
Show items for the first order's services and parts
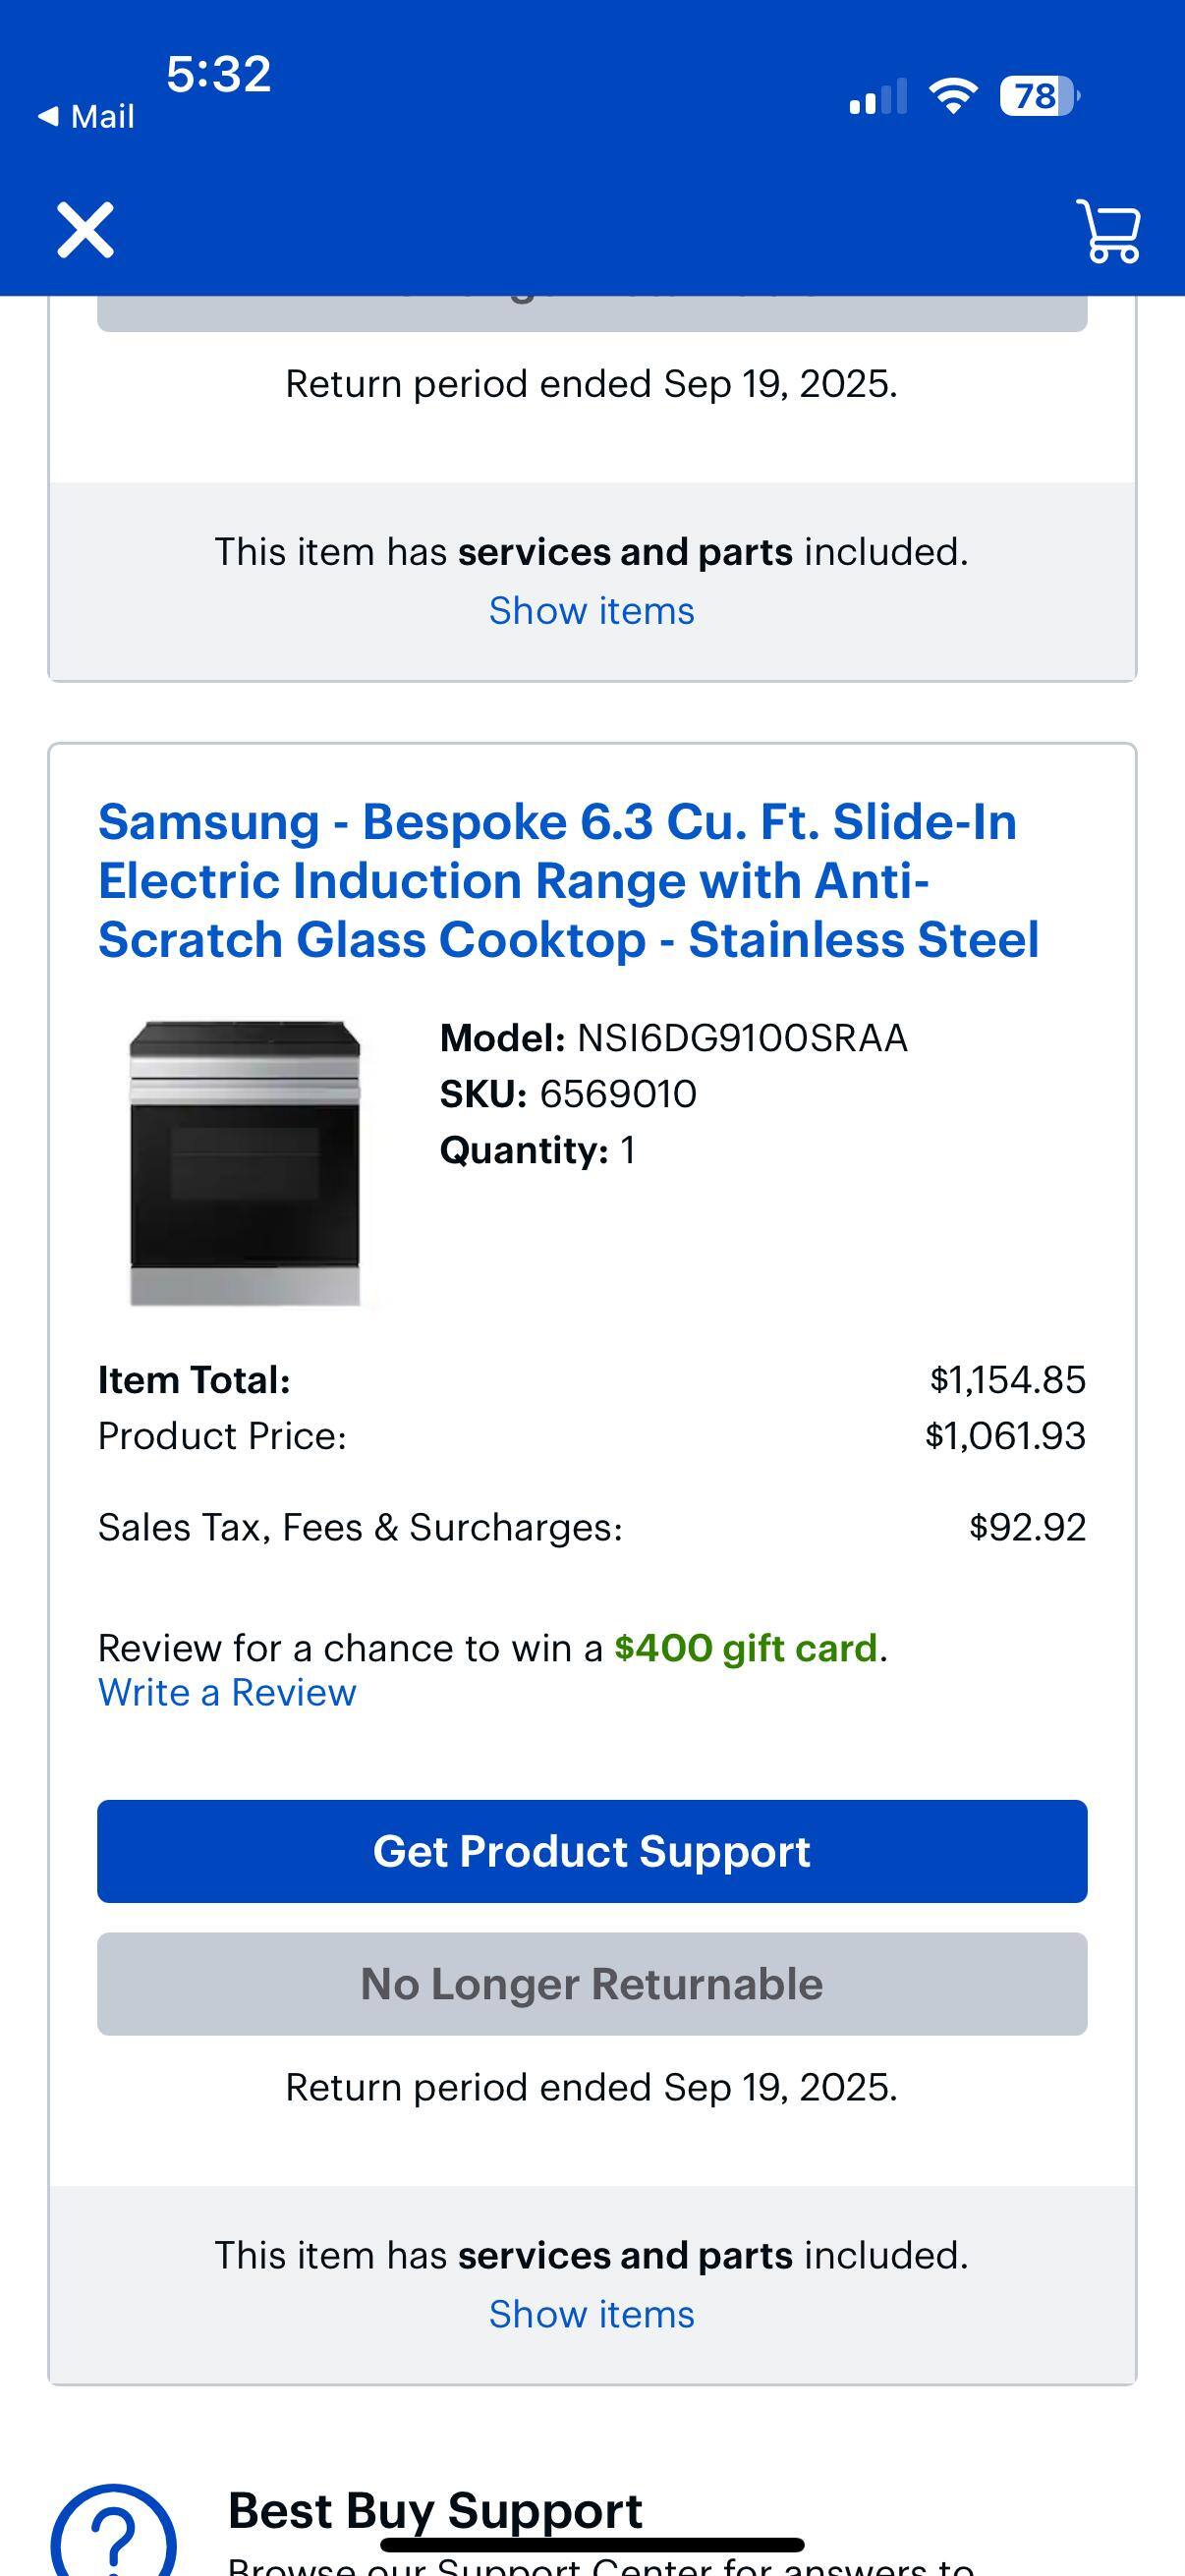coord(591,610)
